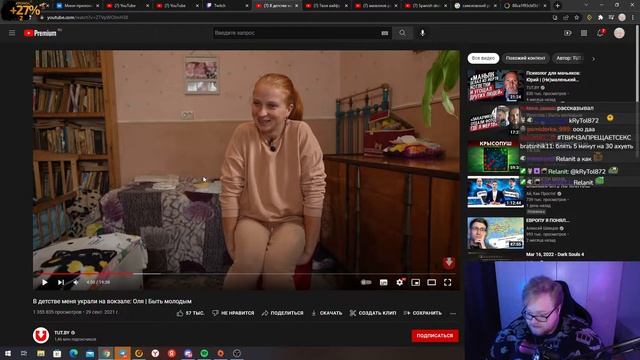
Task: Open the player settings gear
Action: (x=400, y=282)
